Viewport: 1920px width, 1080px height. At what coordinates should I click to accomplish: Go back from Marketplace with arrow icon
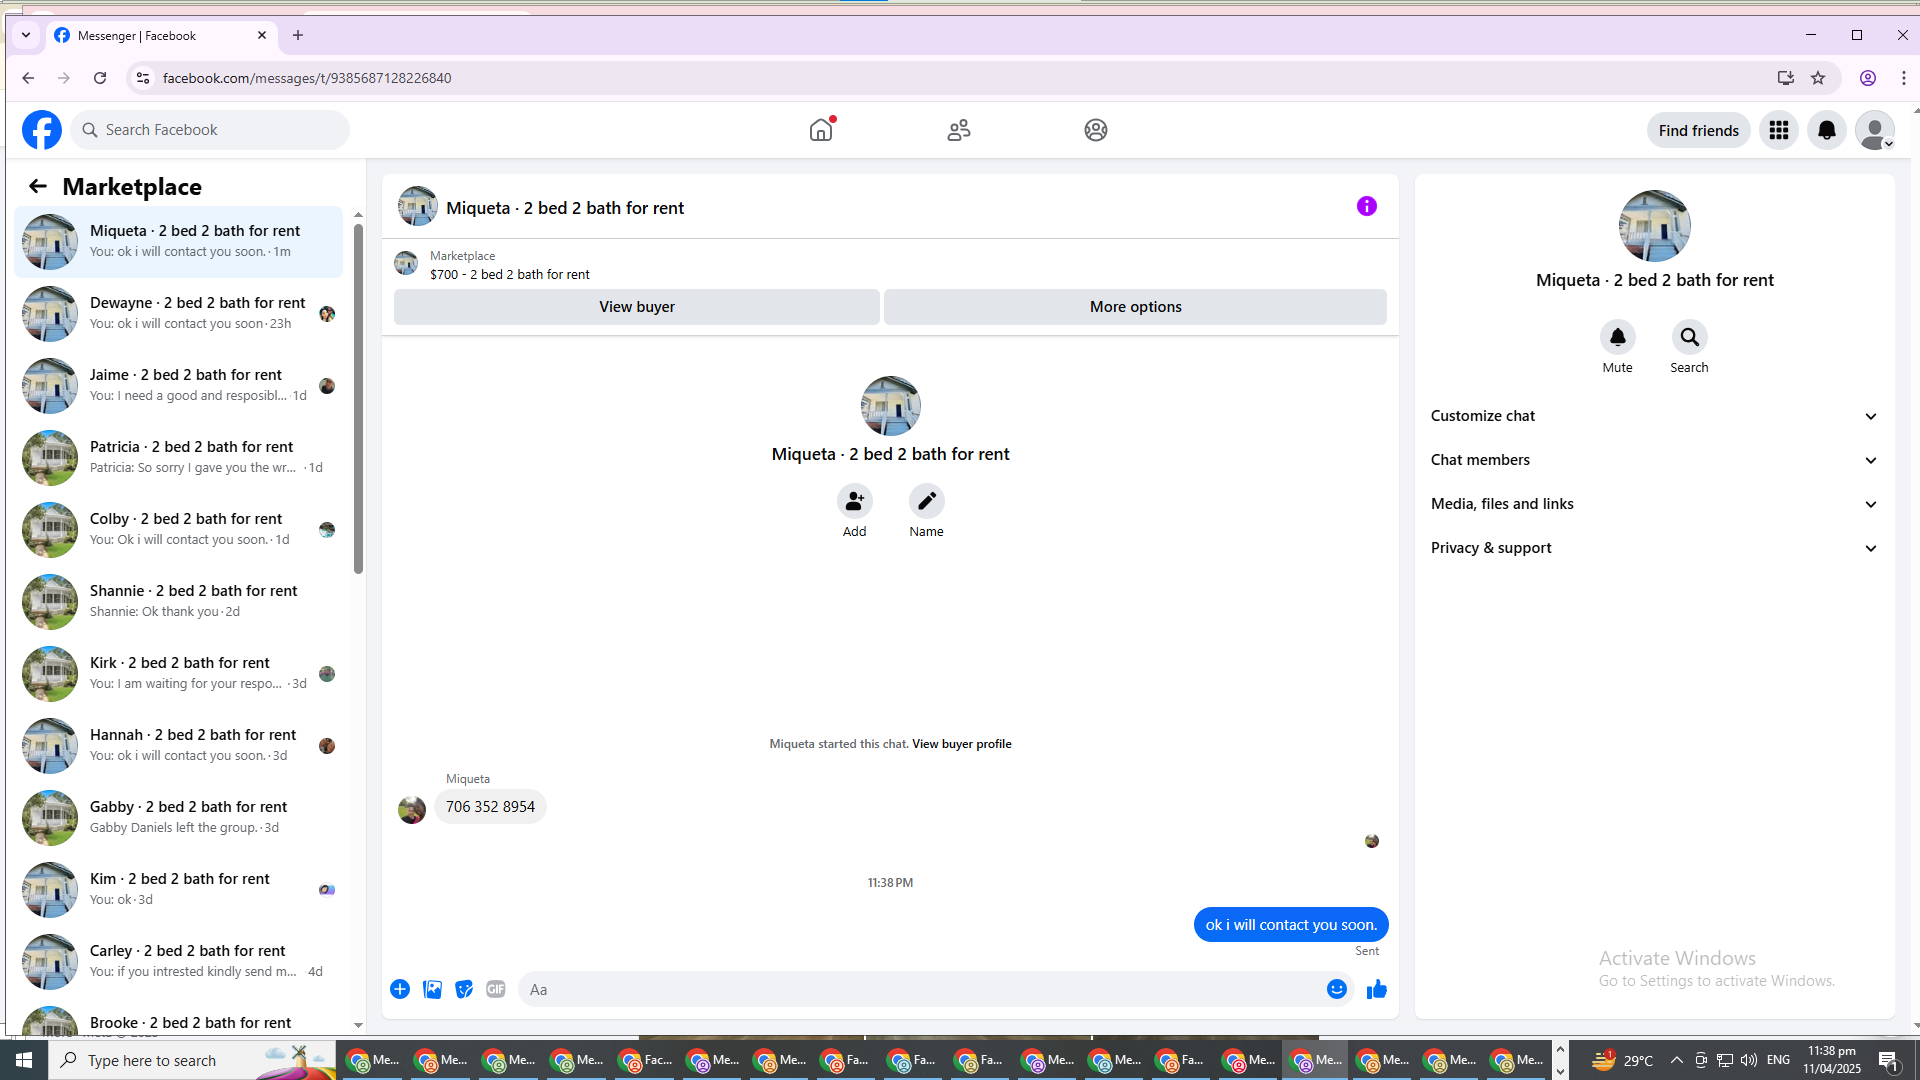[x=38, y=186]
